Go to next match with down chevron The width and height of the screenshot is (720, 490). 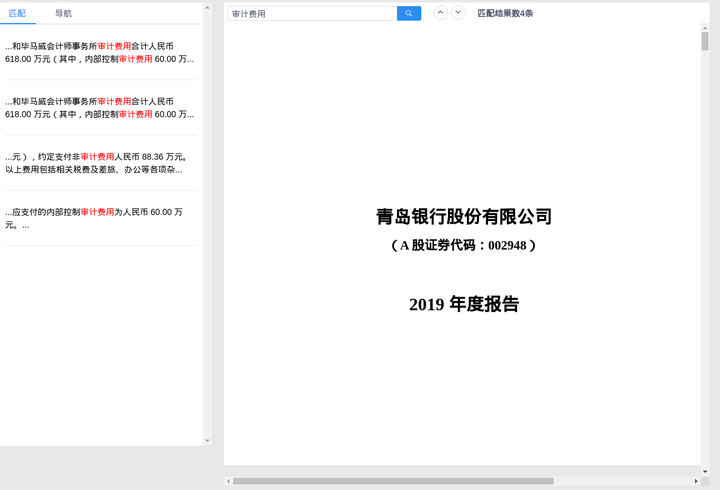tap(458, 13)
